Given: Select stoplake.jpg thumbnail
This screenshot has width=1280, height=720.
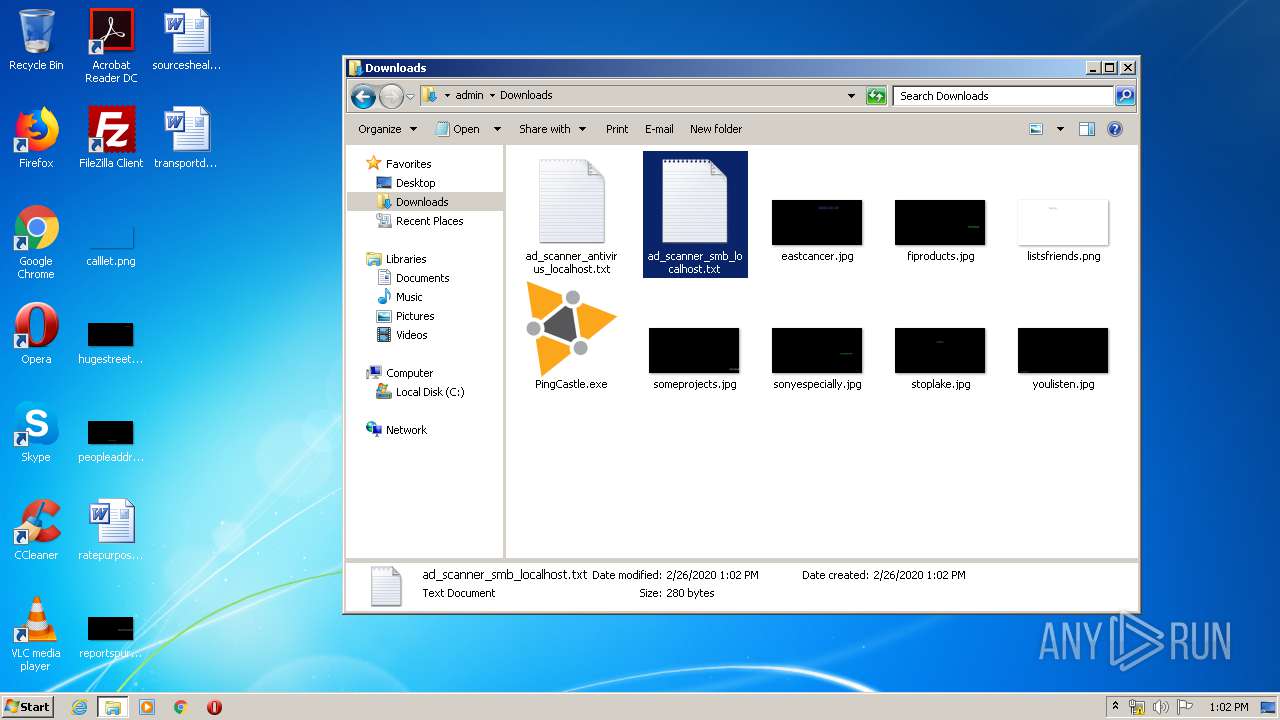Looking at the screenshot, I should coord(940,358).
